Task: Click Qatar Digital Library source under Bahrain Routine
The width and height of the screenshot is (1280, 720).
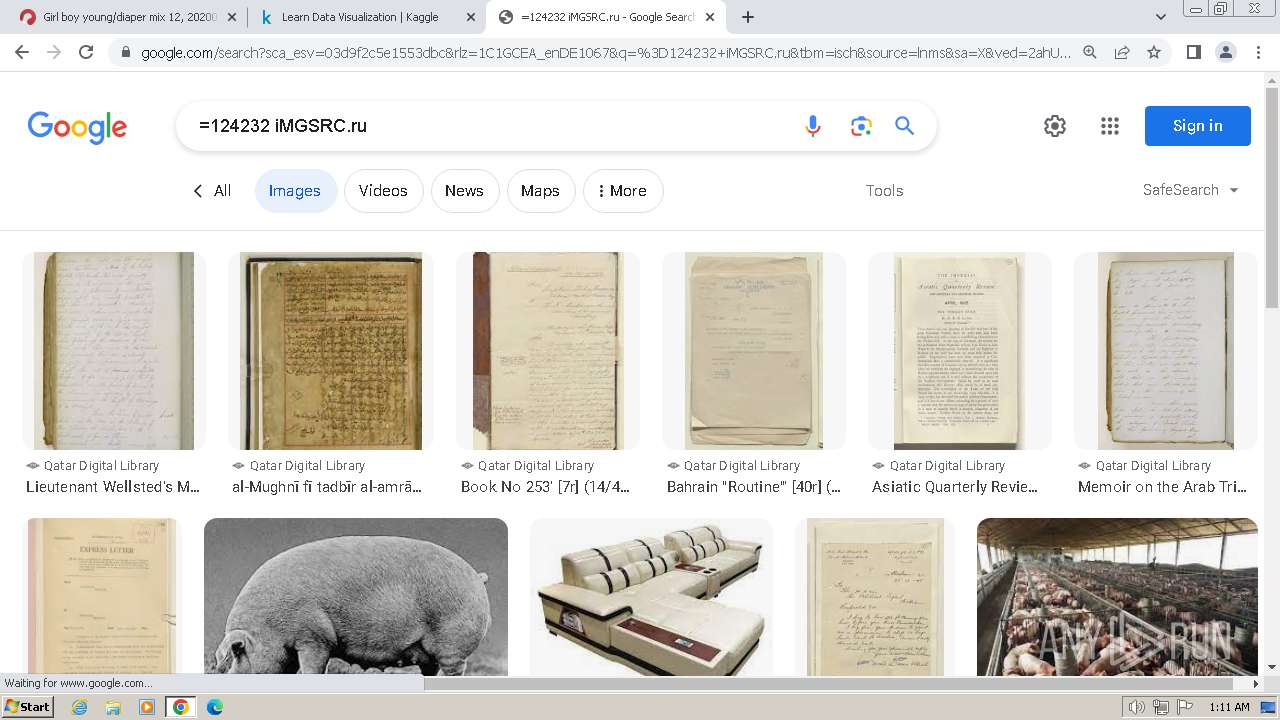Action: [742, 466]
